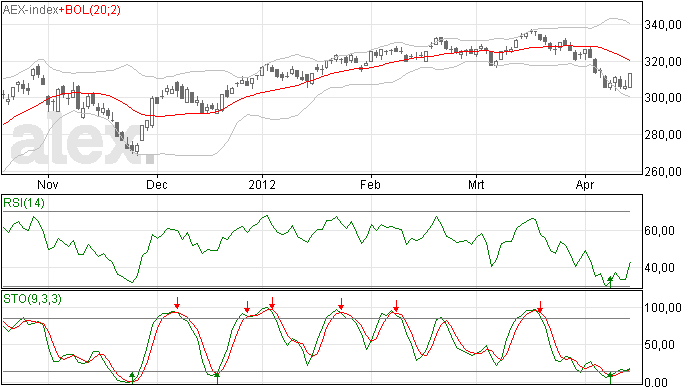Select the Dec date axis label
The image size is (690, 387).
point(157,184)
